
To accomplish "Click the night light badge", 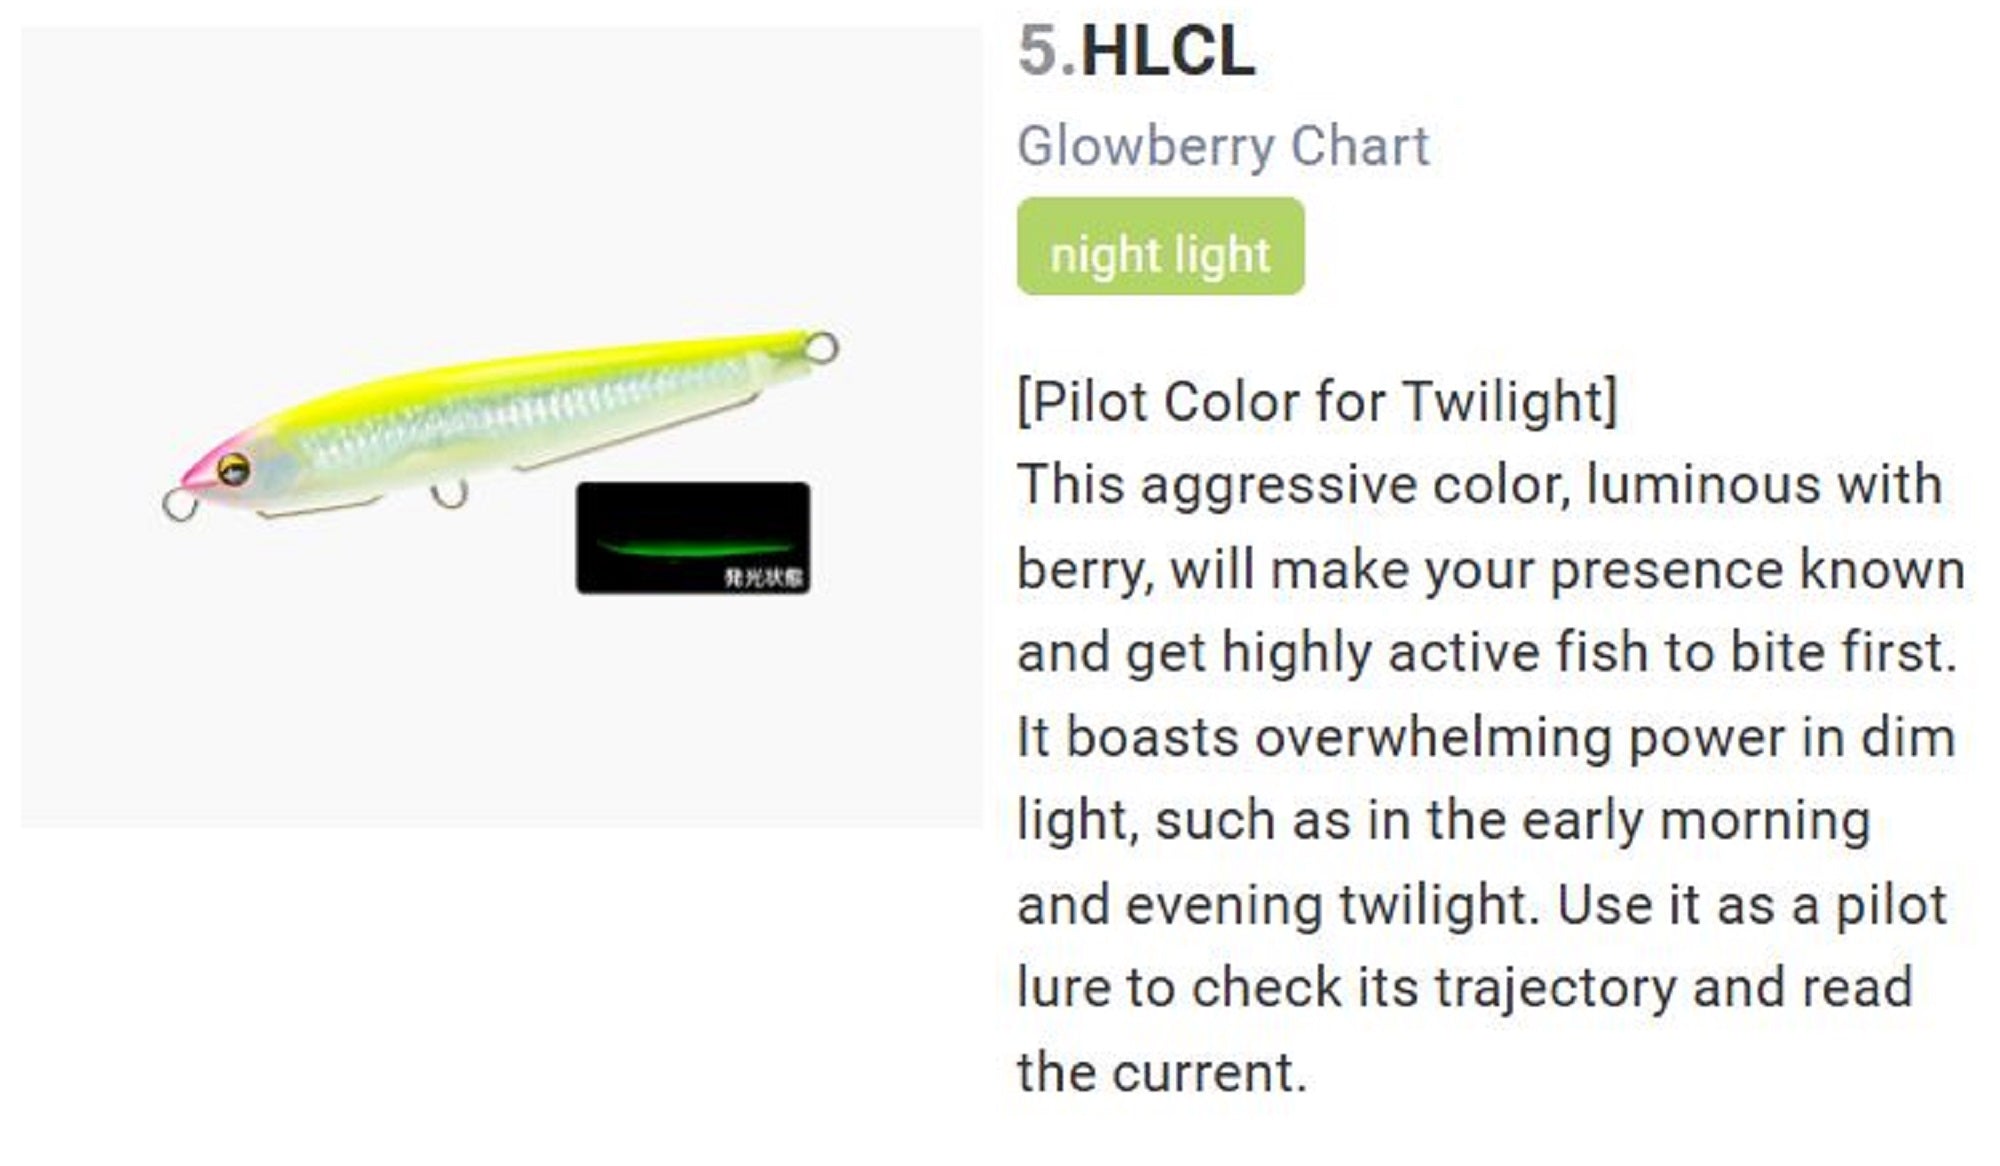I will pyautogui.click(x=1160, y=247).
